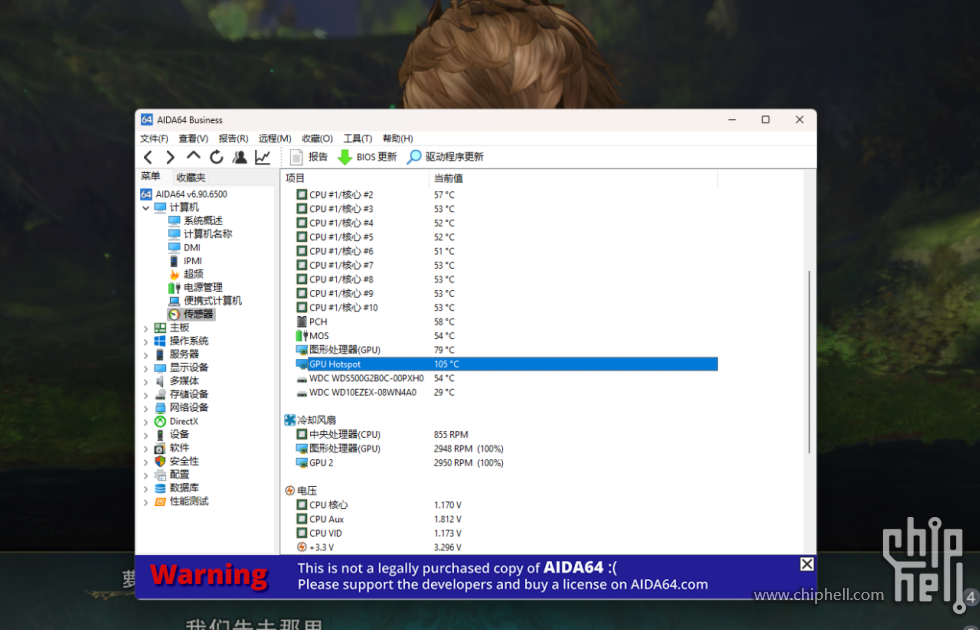Expand the DirectX tree node
This screenshot has height=630, width=980.
click(146, 422)
